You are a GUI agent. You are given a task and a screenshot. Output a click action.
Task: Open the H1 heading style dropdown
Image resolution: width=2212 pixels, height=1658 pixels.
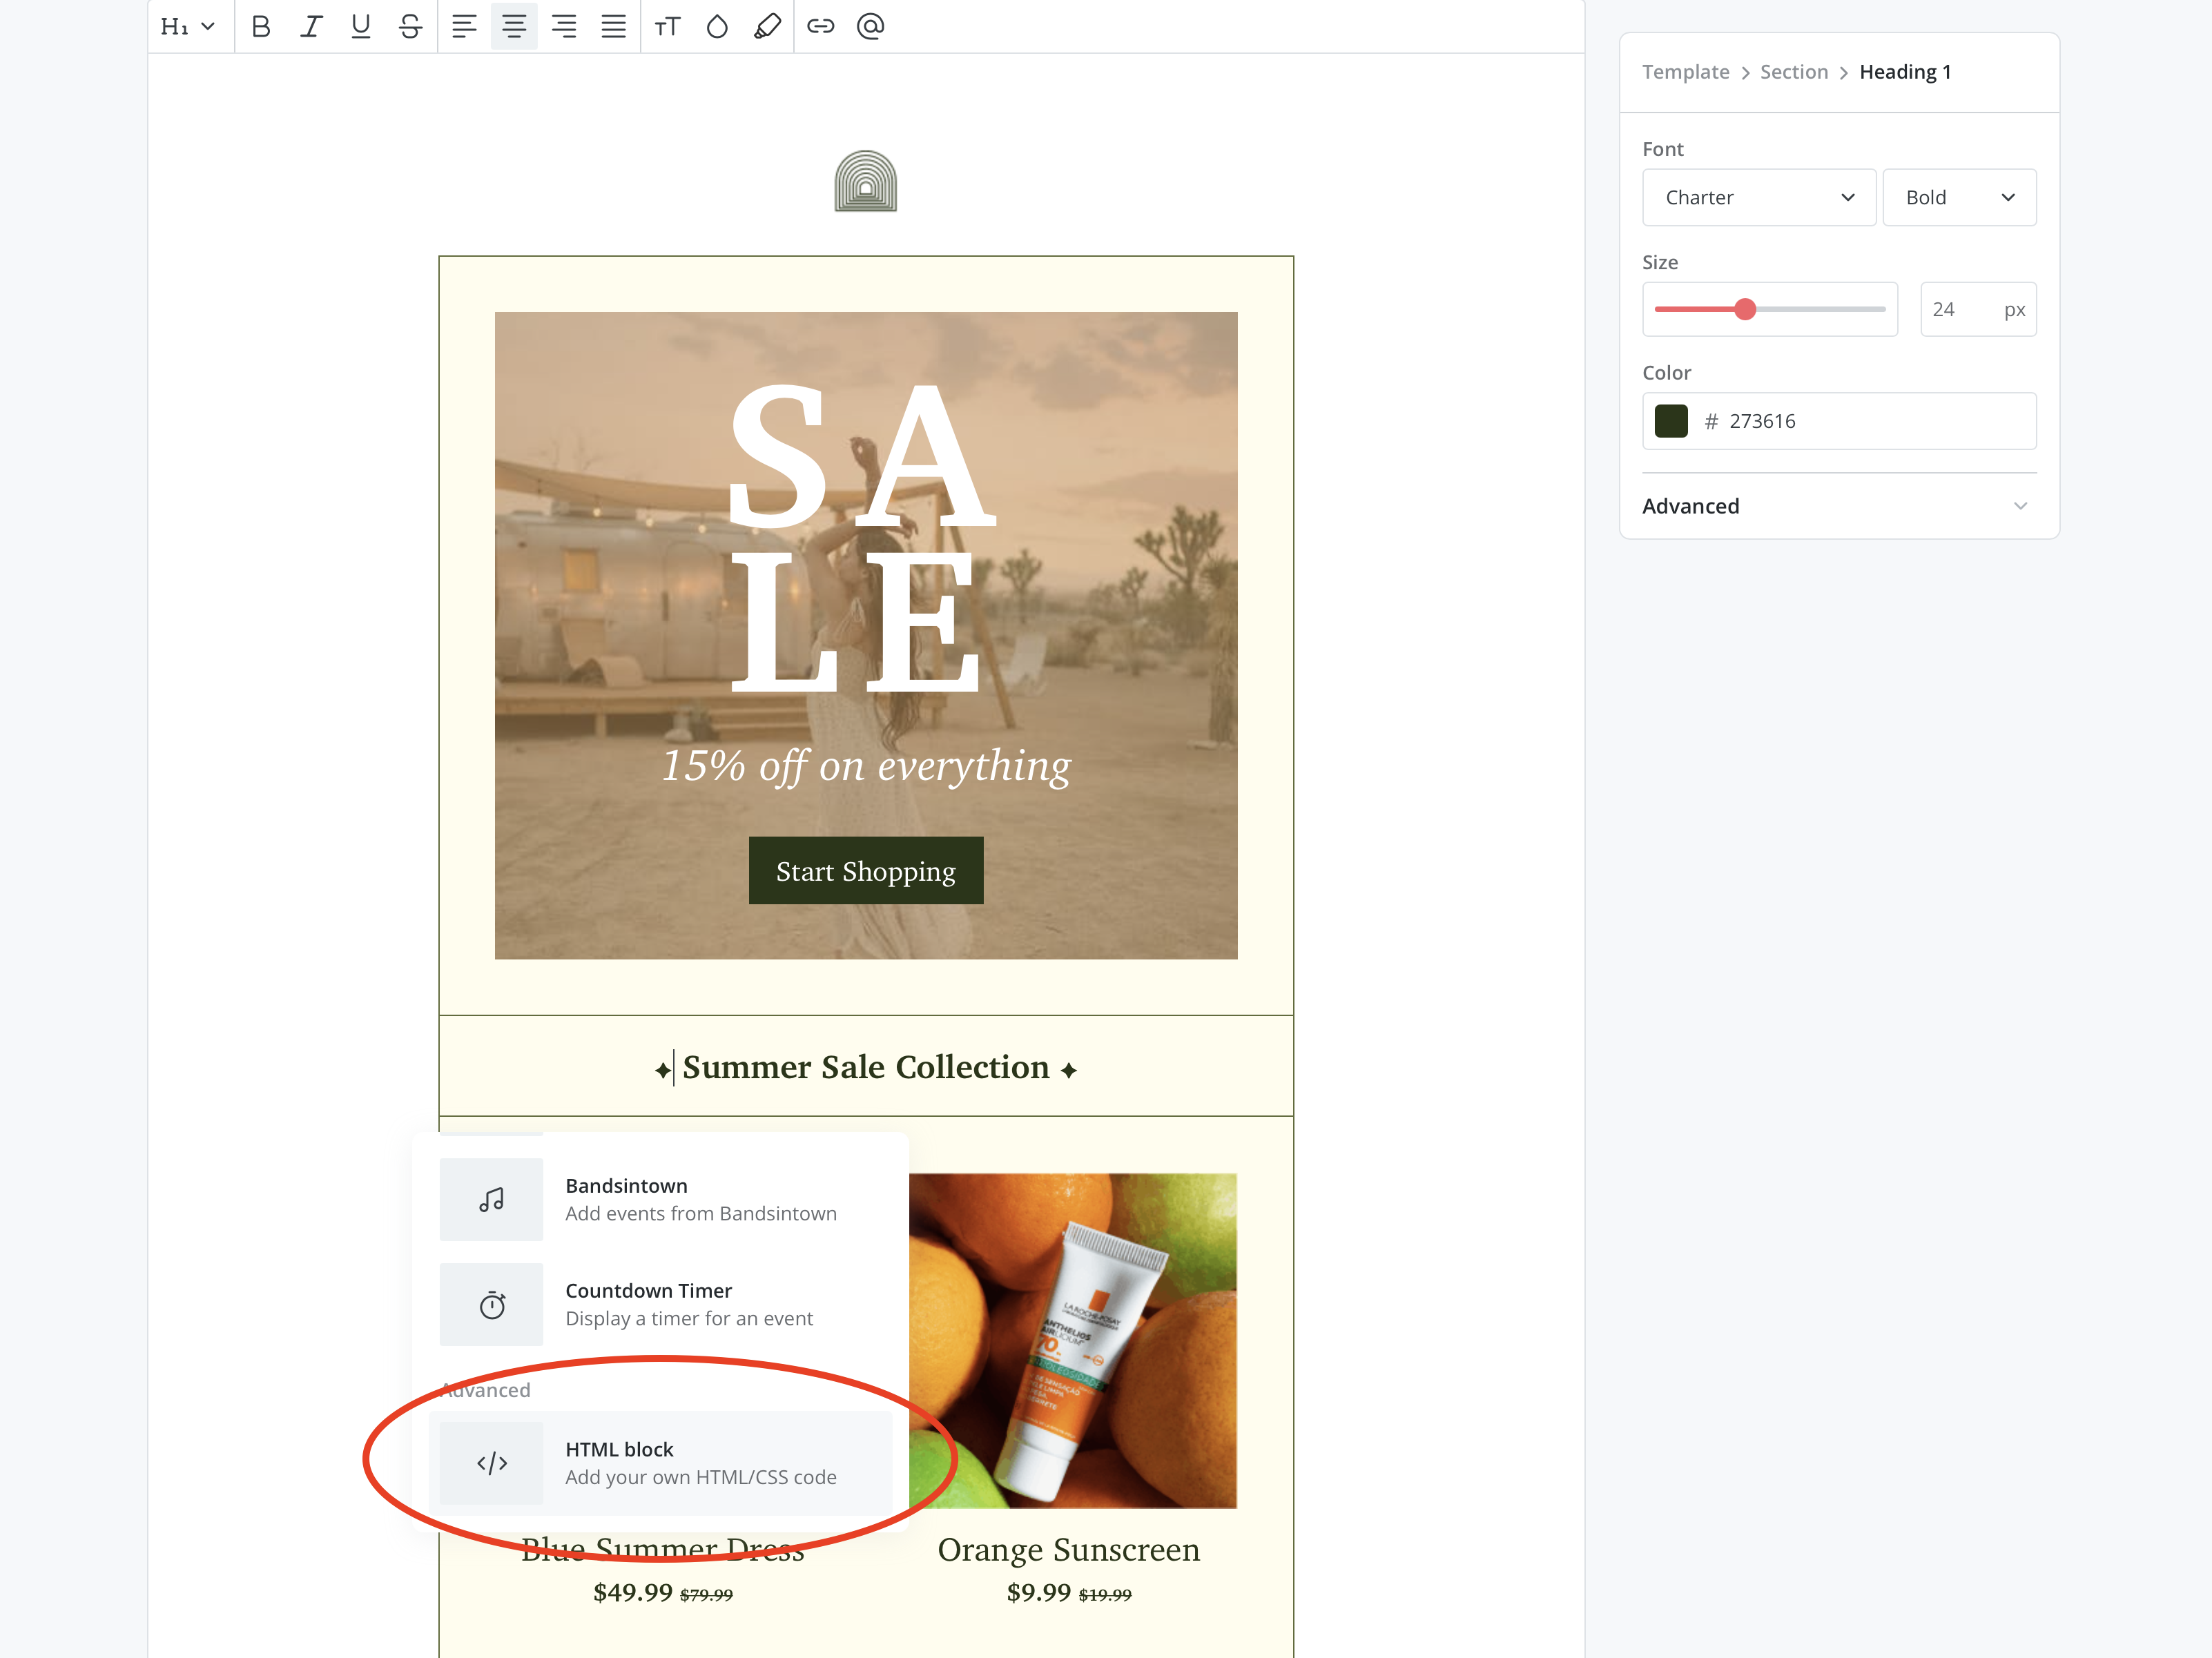[188, 27]
